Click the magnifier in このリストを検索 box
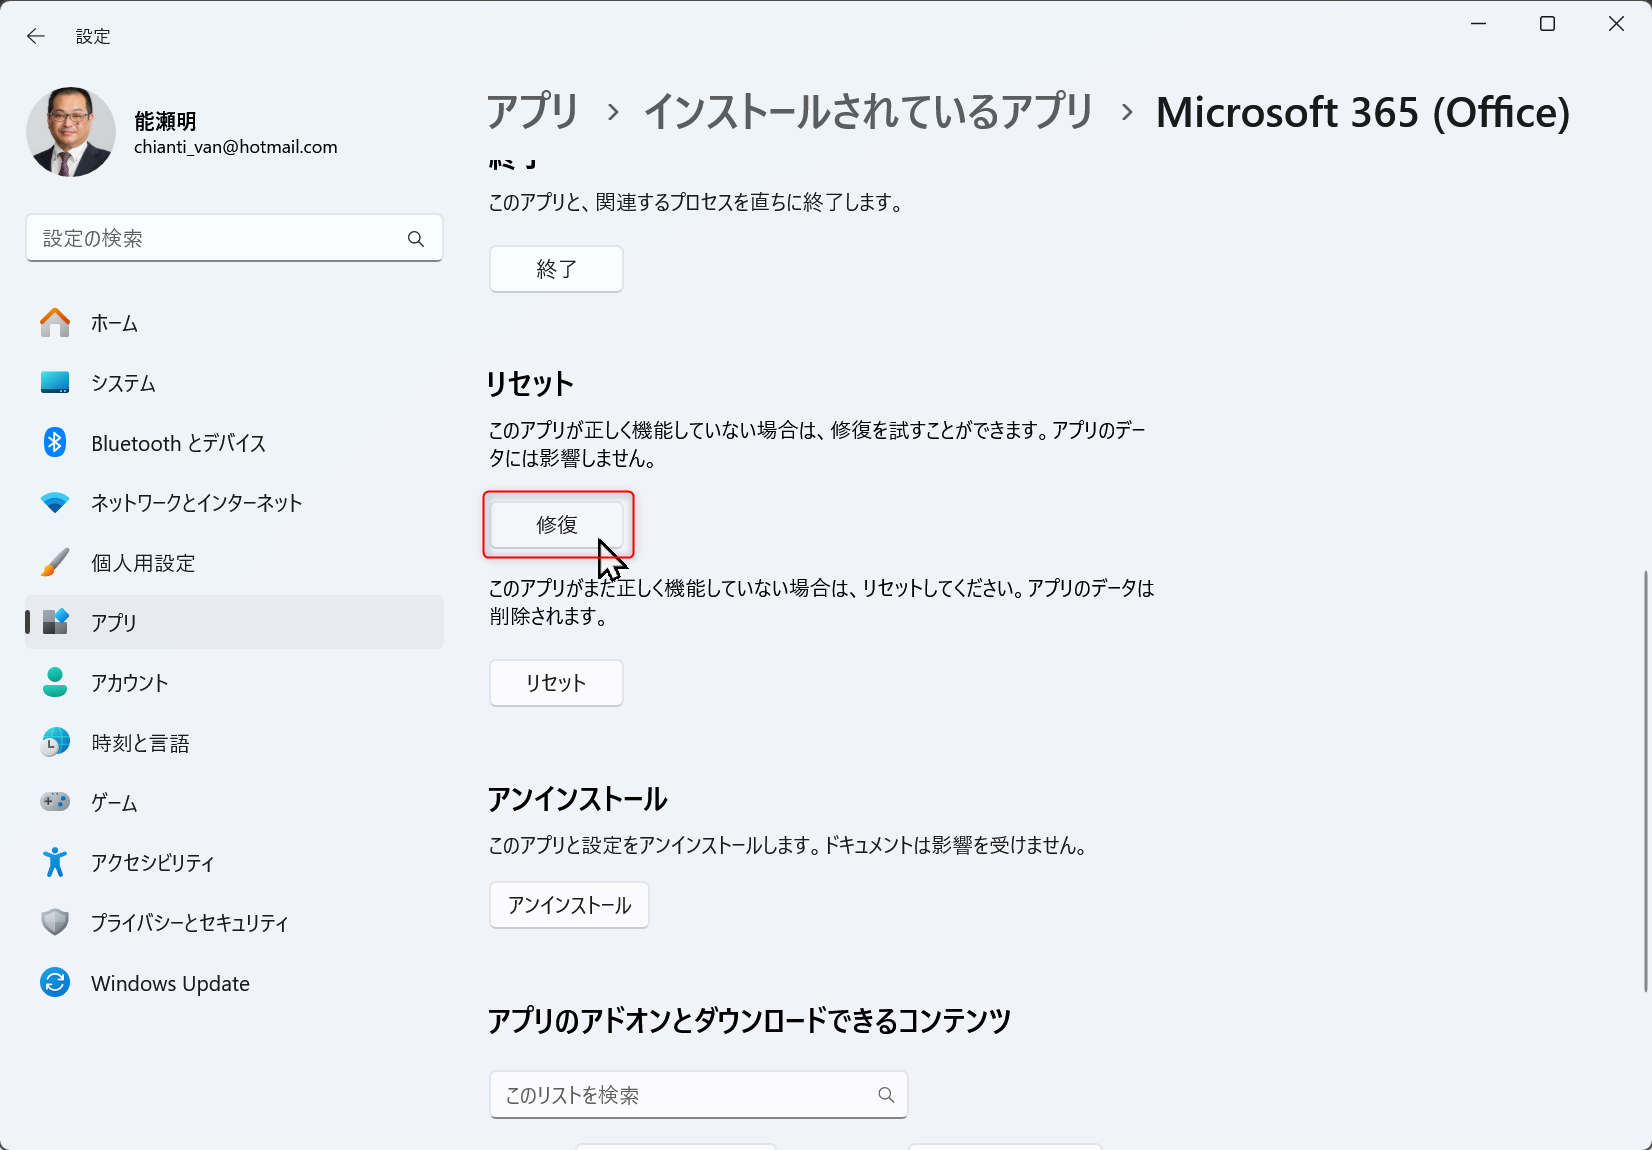 (886, 1095)
